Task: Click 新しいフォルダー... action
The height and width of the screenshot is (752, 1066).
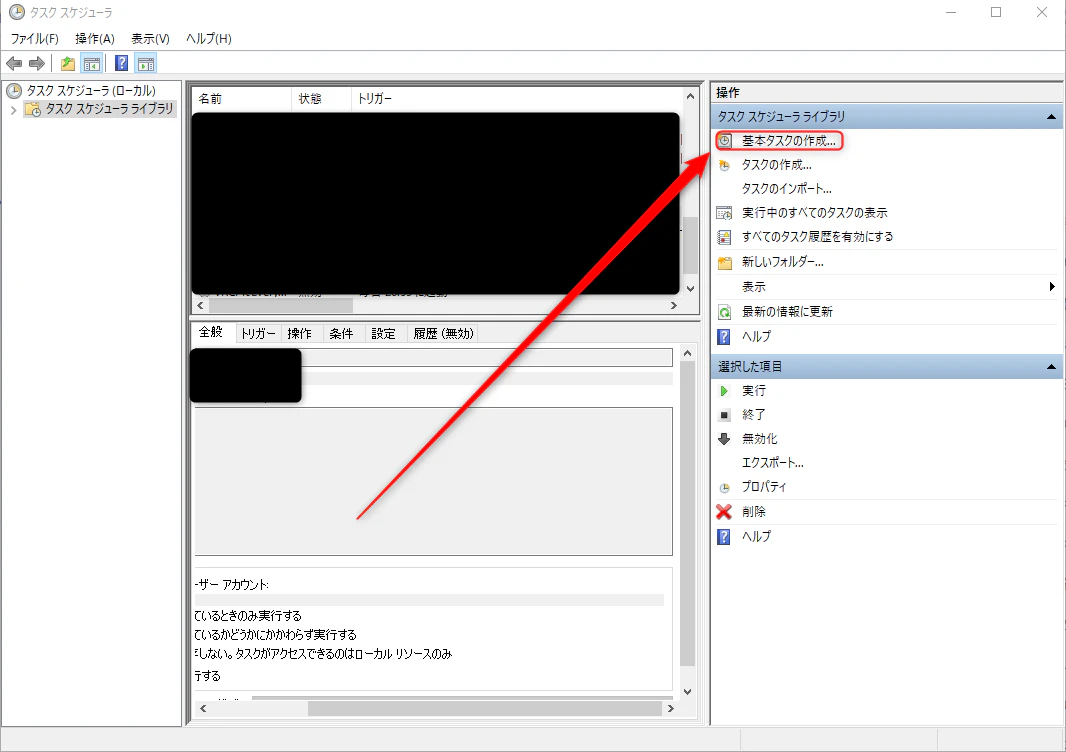Action: [x=783, y=262]
